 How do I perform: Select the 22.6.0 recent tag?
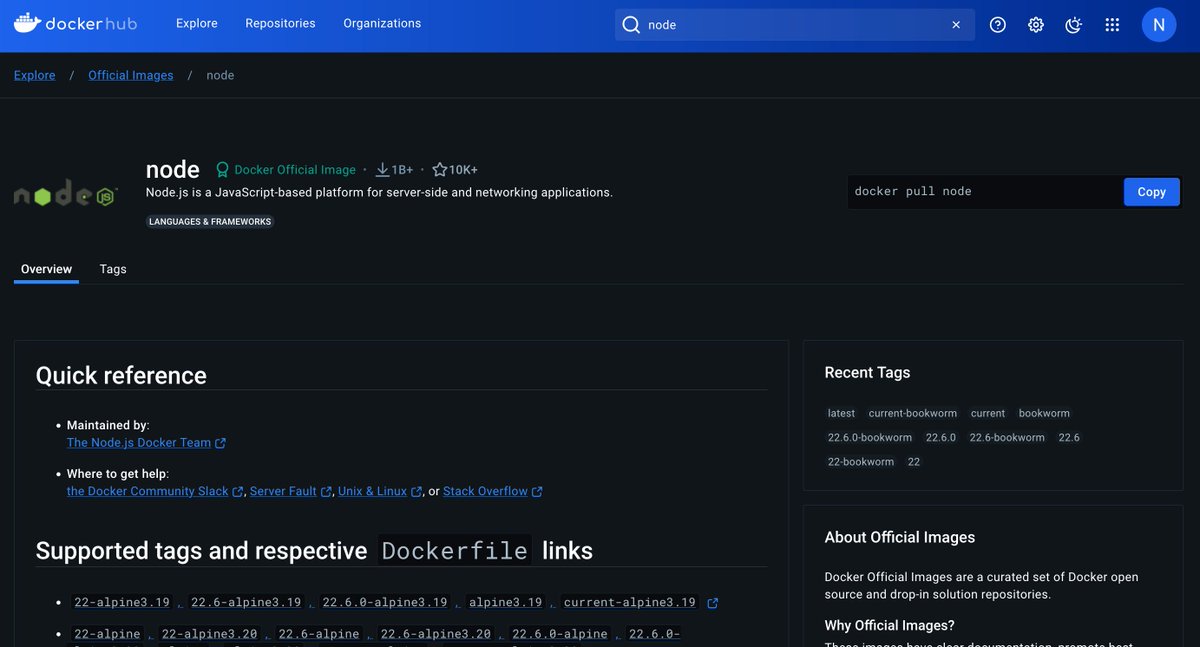[941, 437]
